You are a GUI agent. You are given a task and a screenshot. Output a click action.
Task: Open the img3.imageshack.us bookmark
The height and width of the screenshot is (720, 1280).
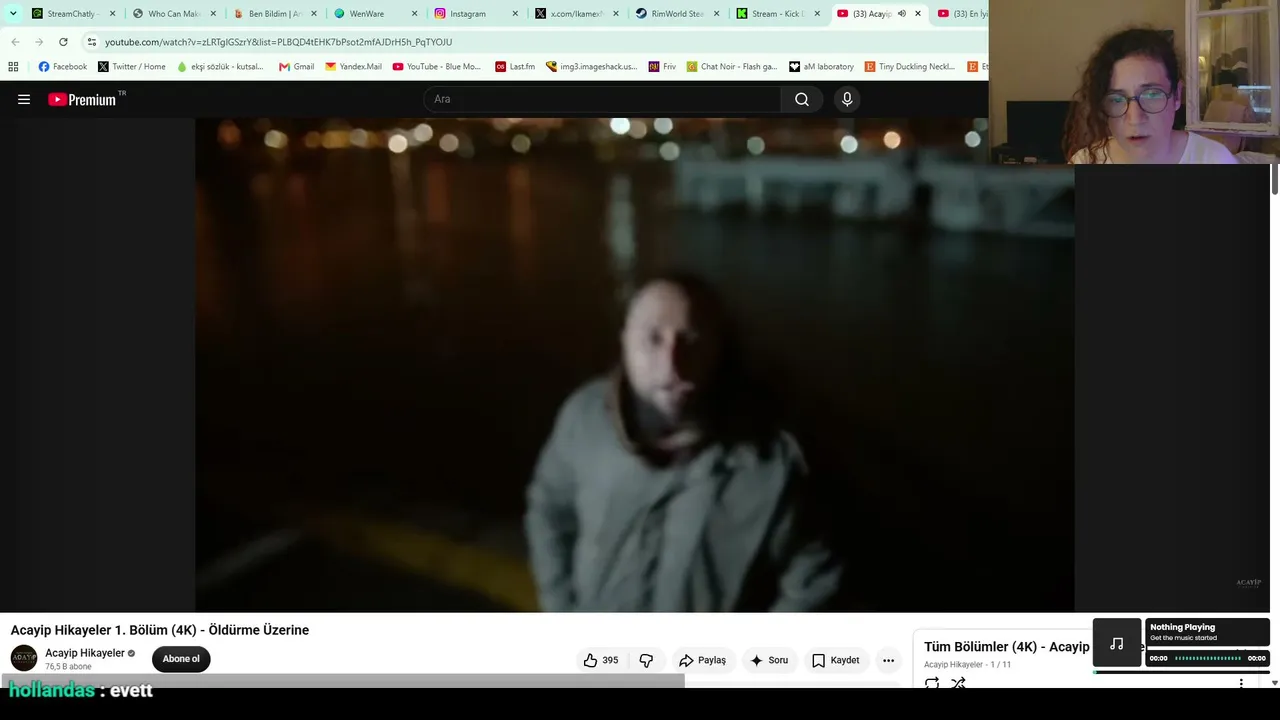591,67
